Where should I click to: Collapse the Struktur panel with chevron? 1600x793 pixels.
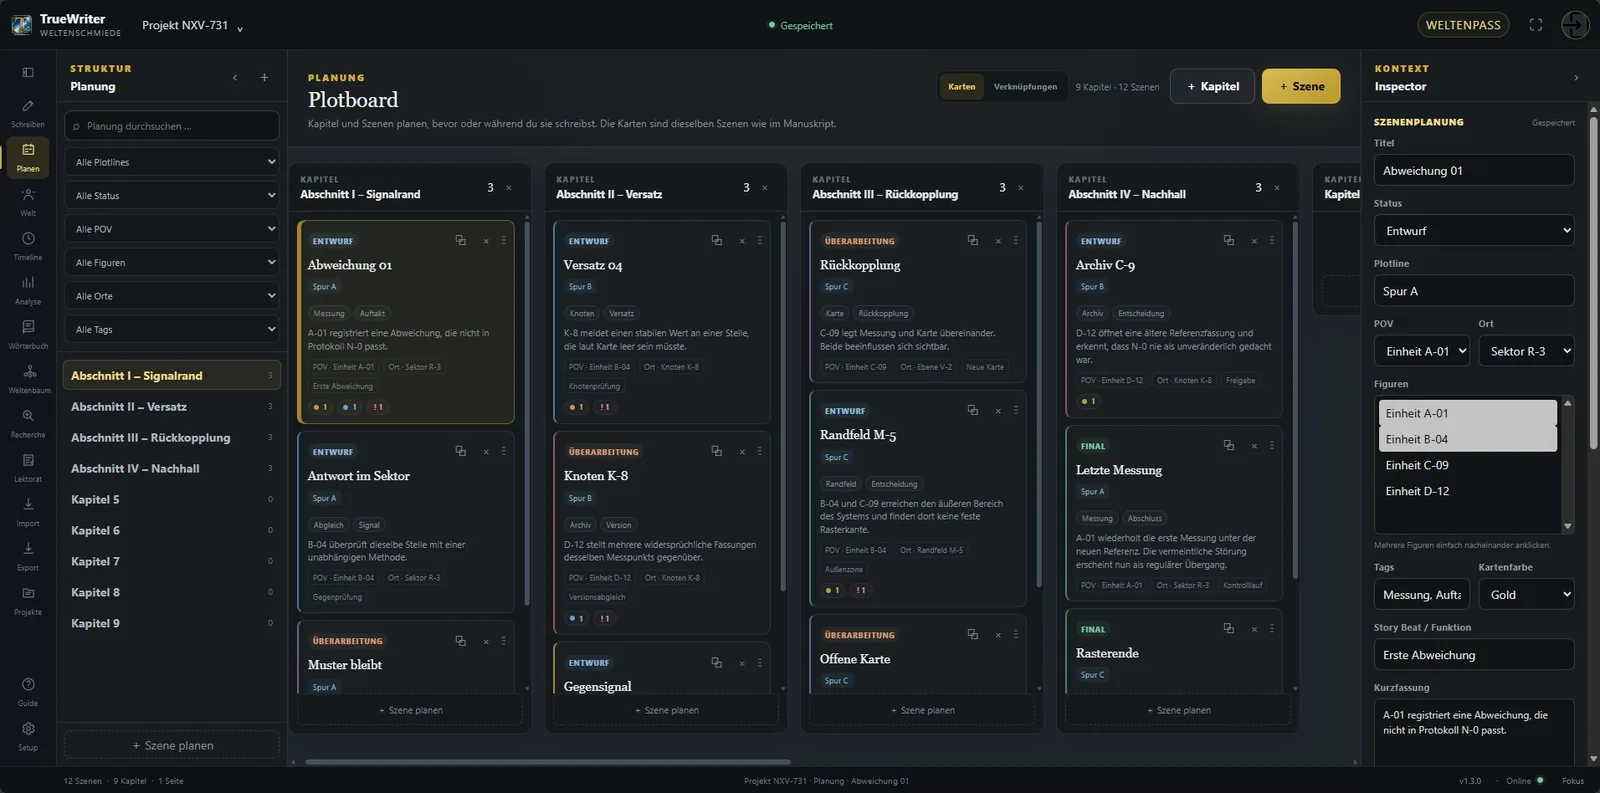pos(235,77)
